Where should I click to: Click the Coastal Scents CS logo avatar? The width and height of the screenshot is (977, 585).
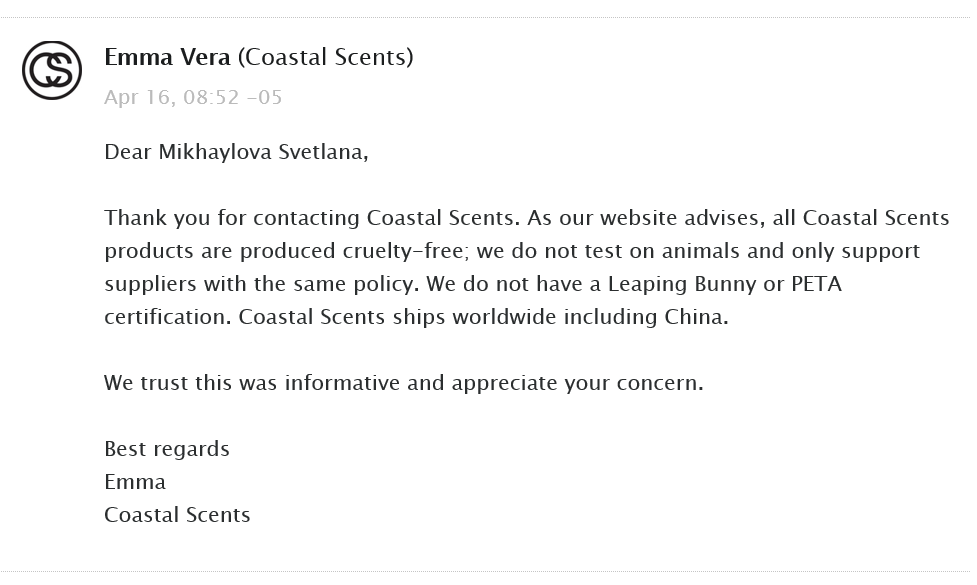(52, 70)
